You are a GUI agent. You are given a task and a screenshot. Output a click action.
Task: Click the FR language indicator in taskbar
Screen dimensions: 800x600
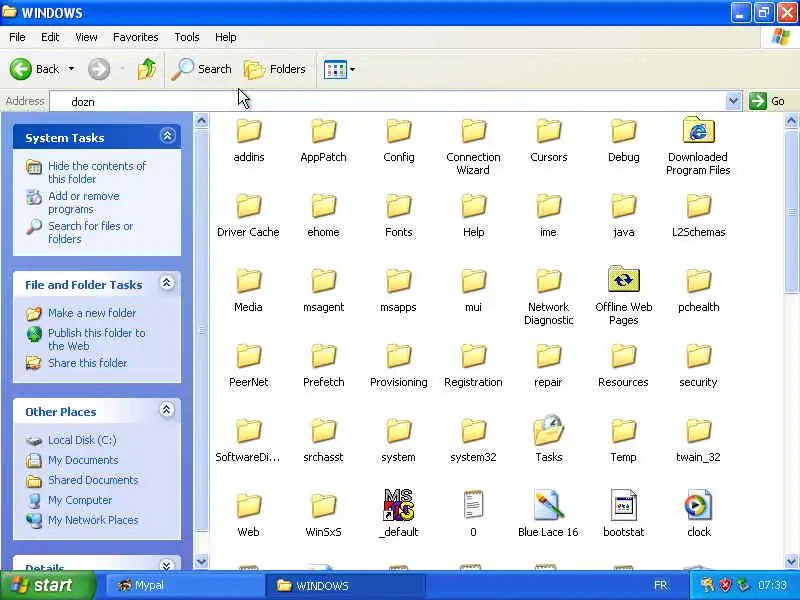tap(660, 585)
